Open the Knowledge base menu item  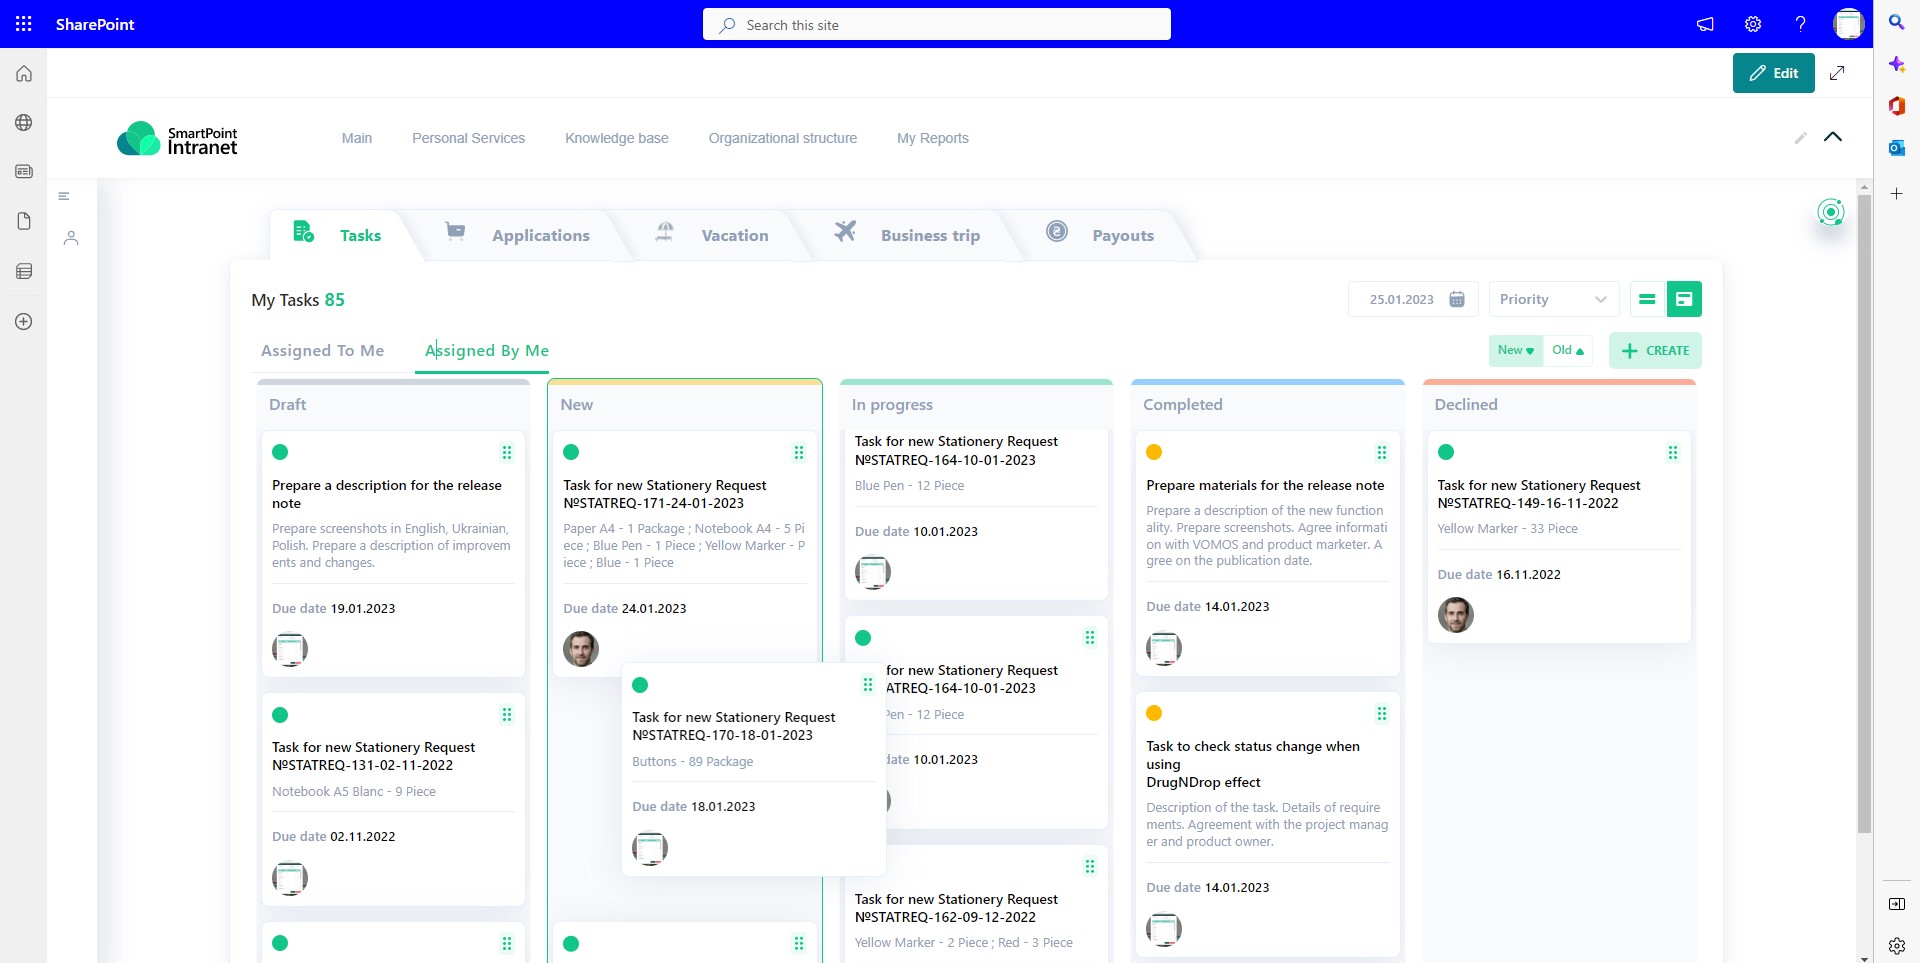click(x=616, y=138)
